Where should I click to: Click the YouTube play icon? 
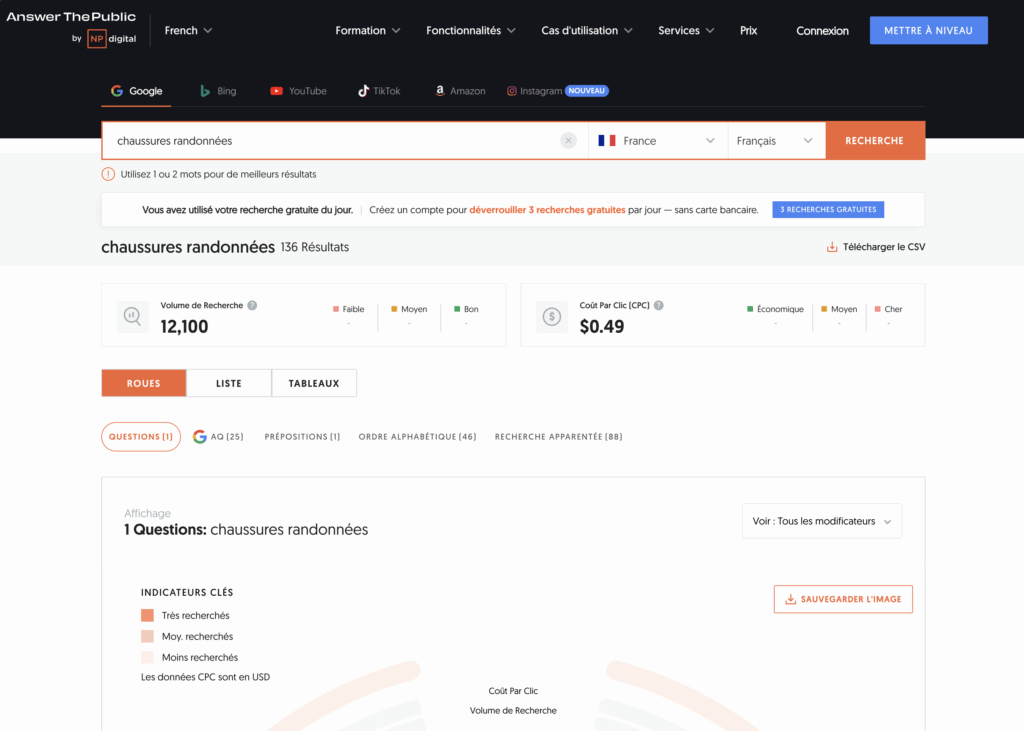click(276, 91)
